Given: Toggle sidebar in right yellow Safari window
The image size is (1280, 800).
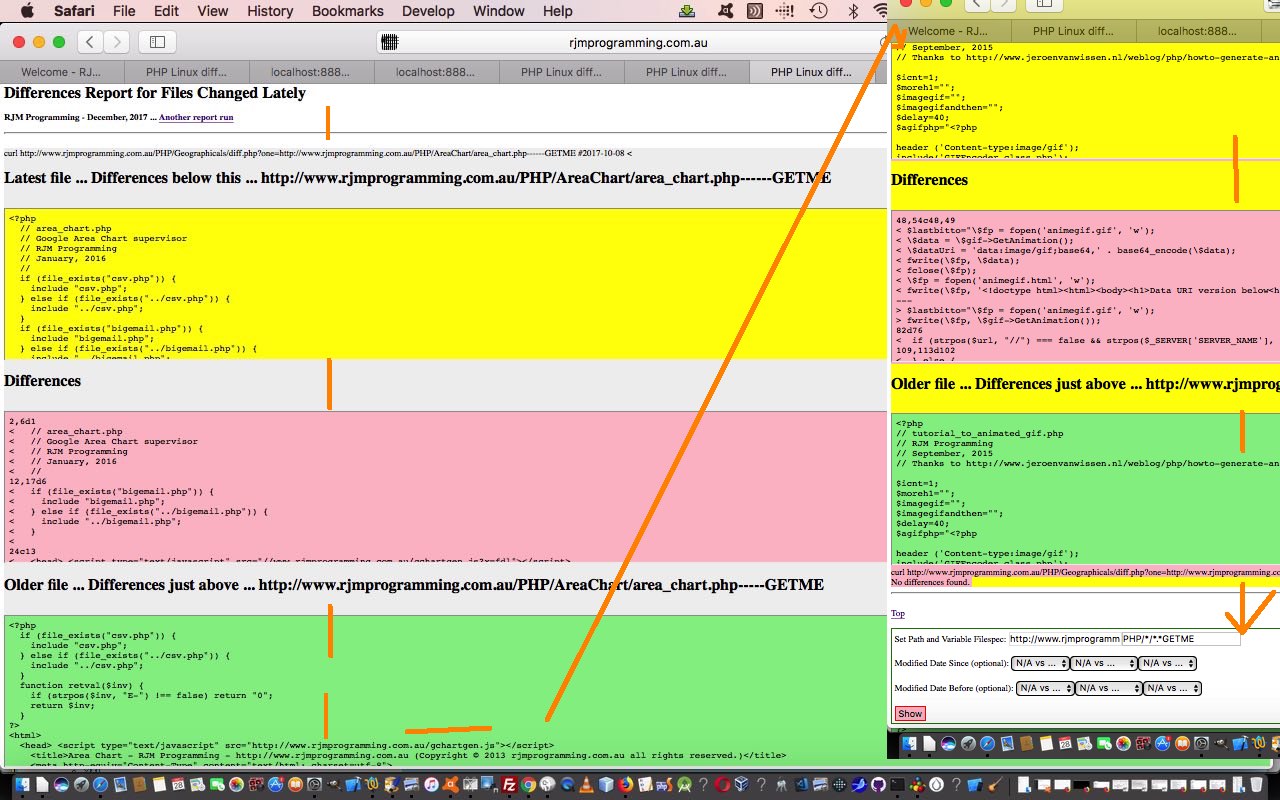Looking at the screenshot, I should [1044, 4].
